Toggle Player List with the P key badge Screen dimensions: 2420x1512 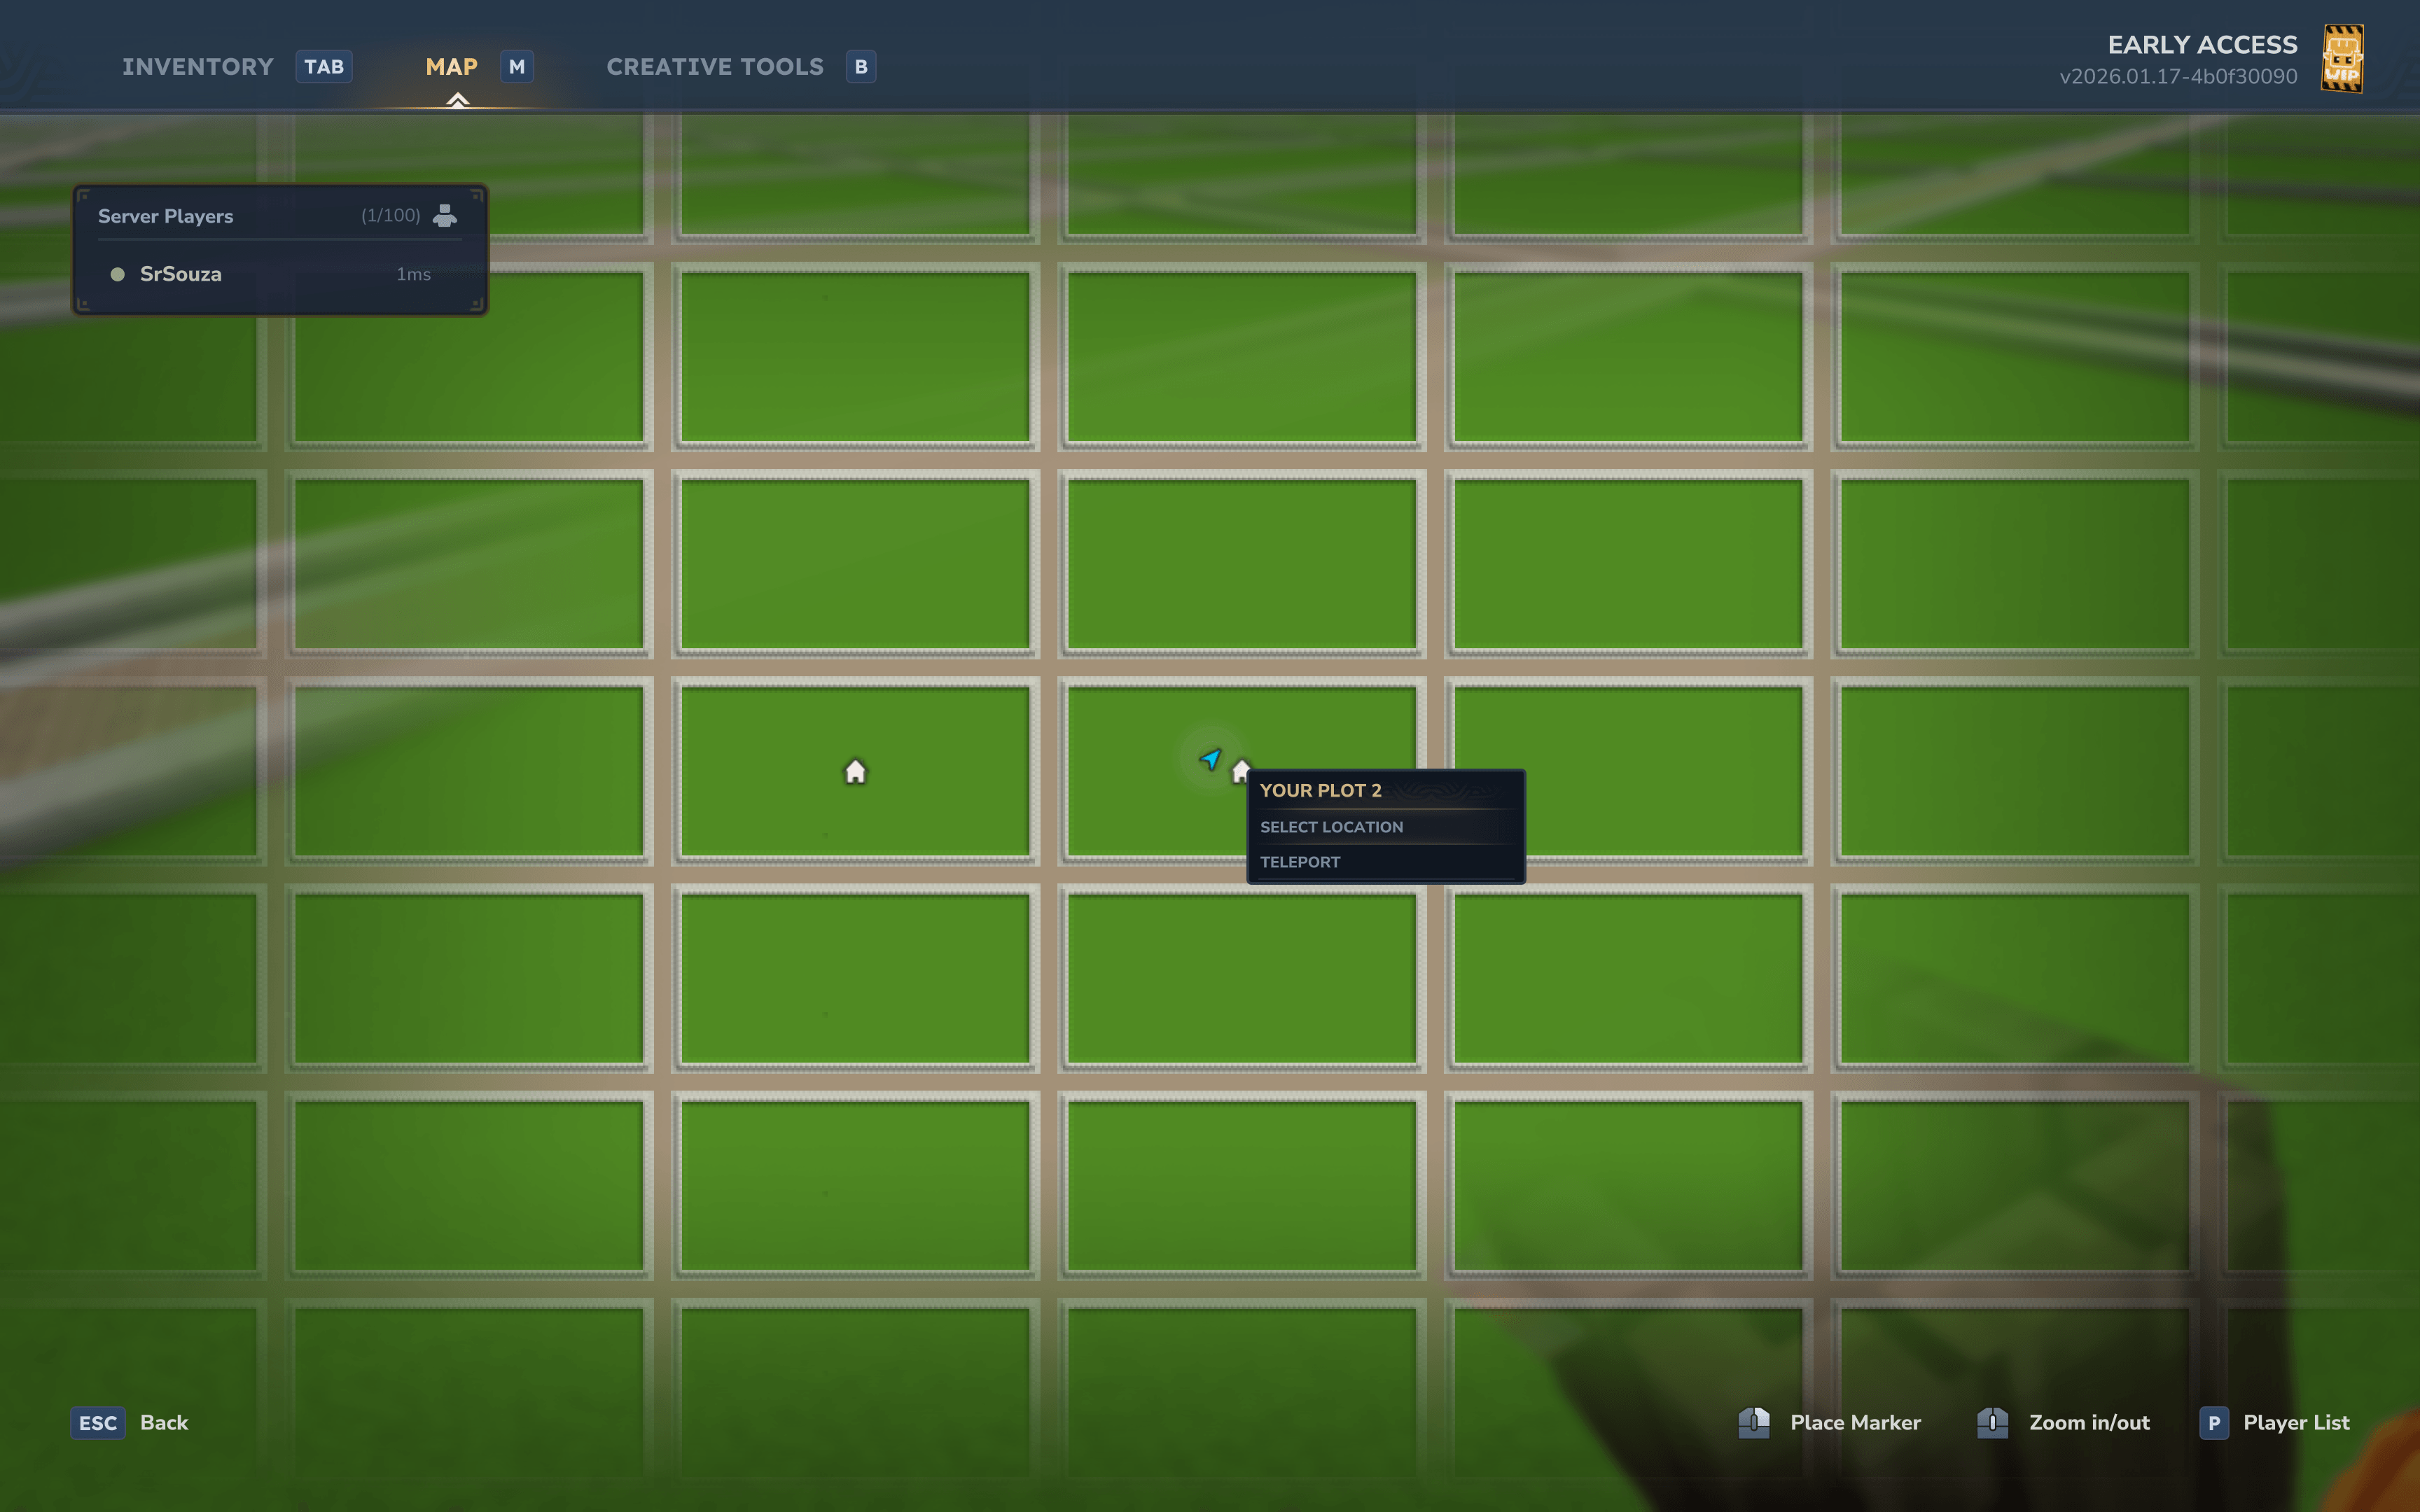(2213, 1422)
